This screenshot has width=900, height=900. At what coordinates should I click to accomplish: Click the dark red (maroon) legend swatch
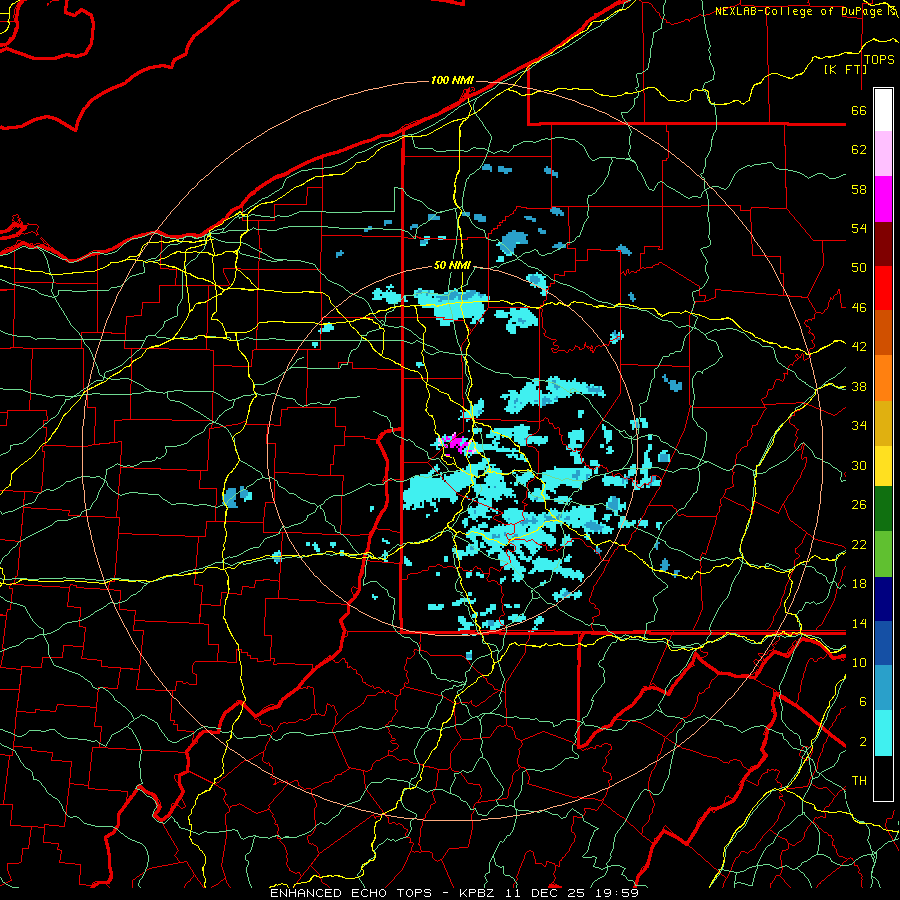(x=883, y=244)
